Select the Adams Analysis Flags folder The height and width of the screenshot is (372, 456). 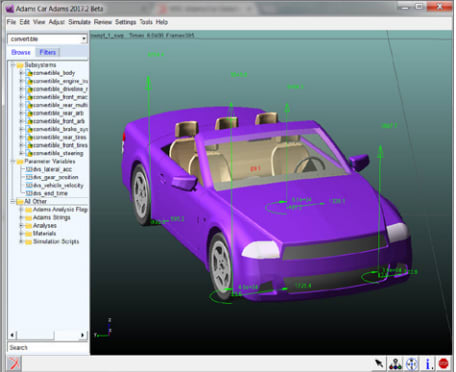point(56,210)
